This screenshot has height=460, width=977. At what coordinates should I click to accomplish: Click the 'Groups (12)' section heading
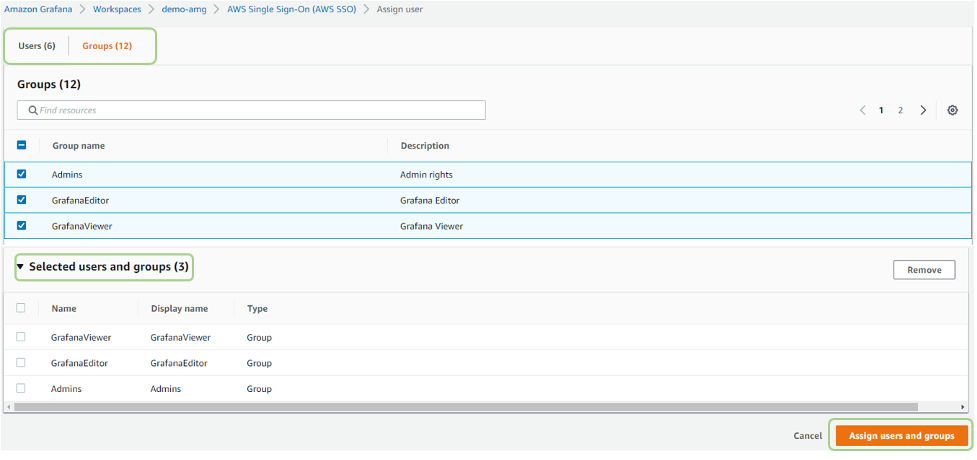point(49,84)
